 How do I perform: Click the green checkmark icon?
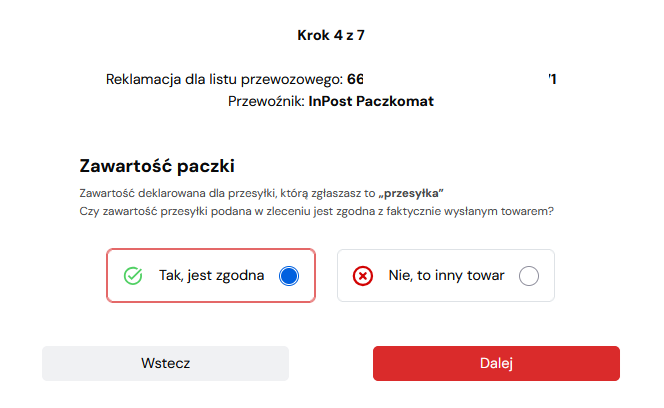133,276
